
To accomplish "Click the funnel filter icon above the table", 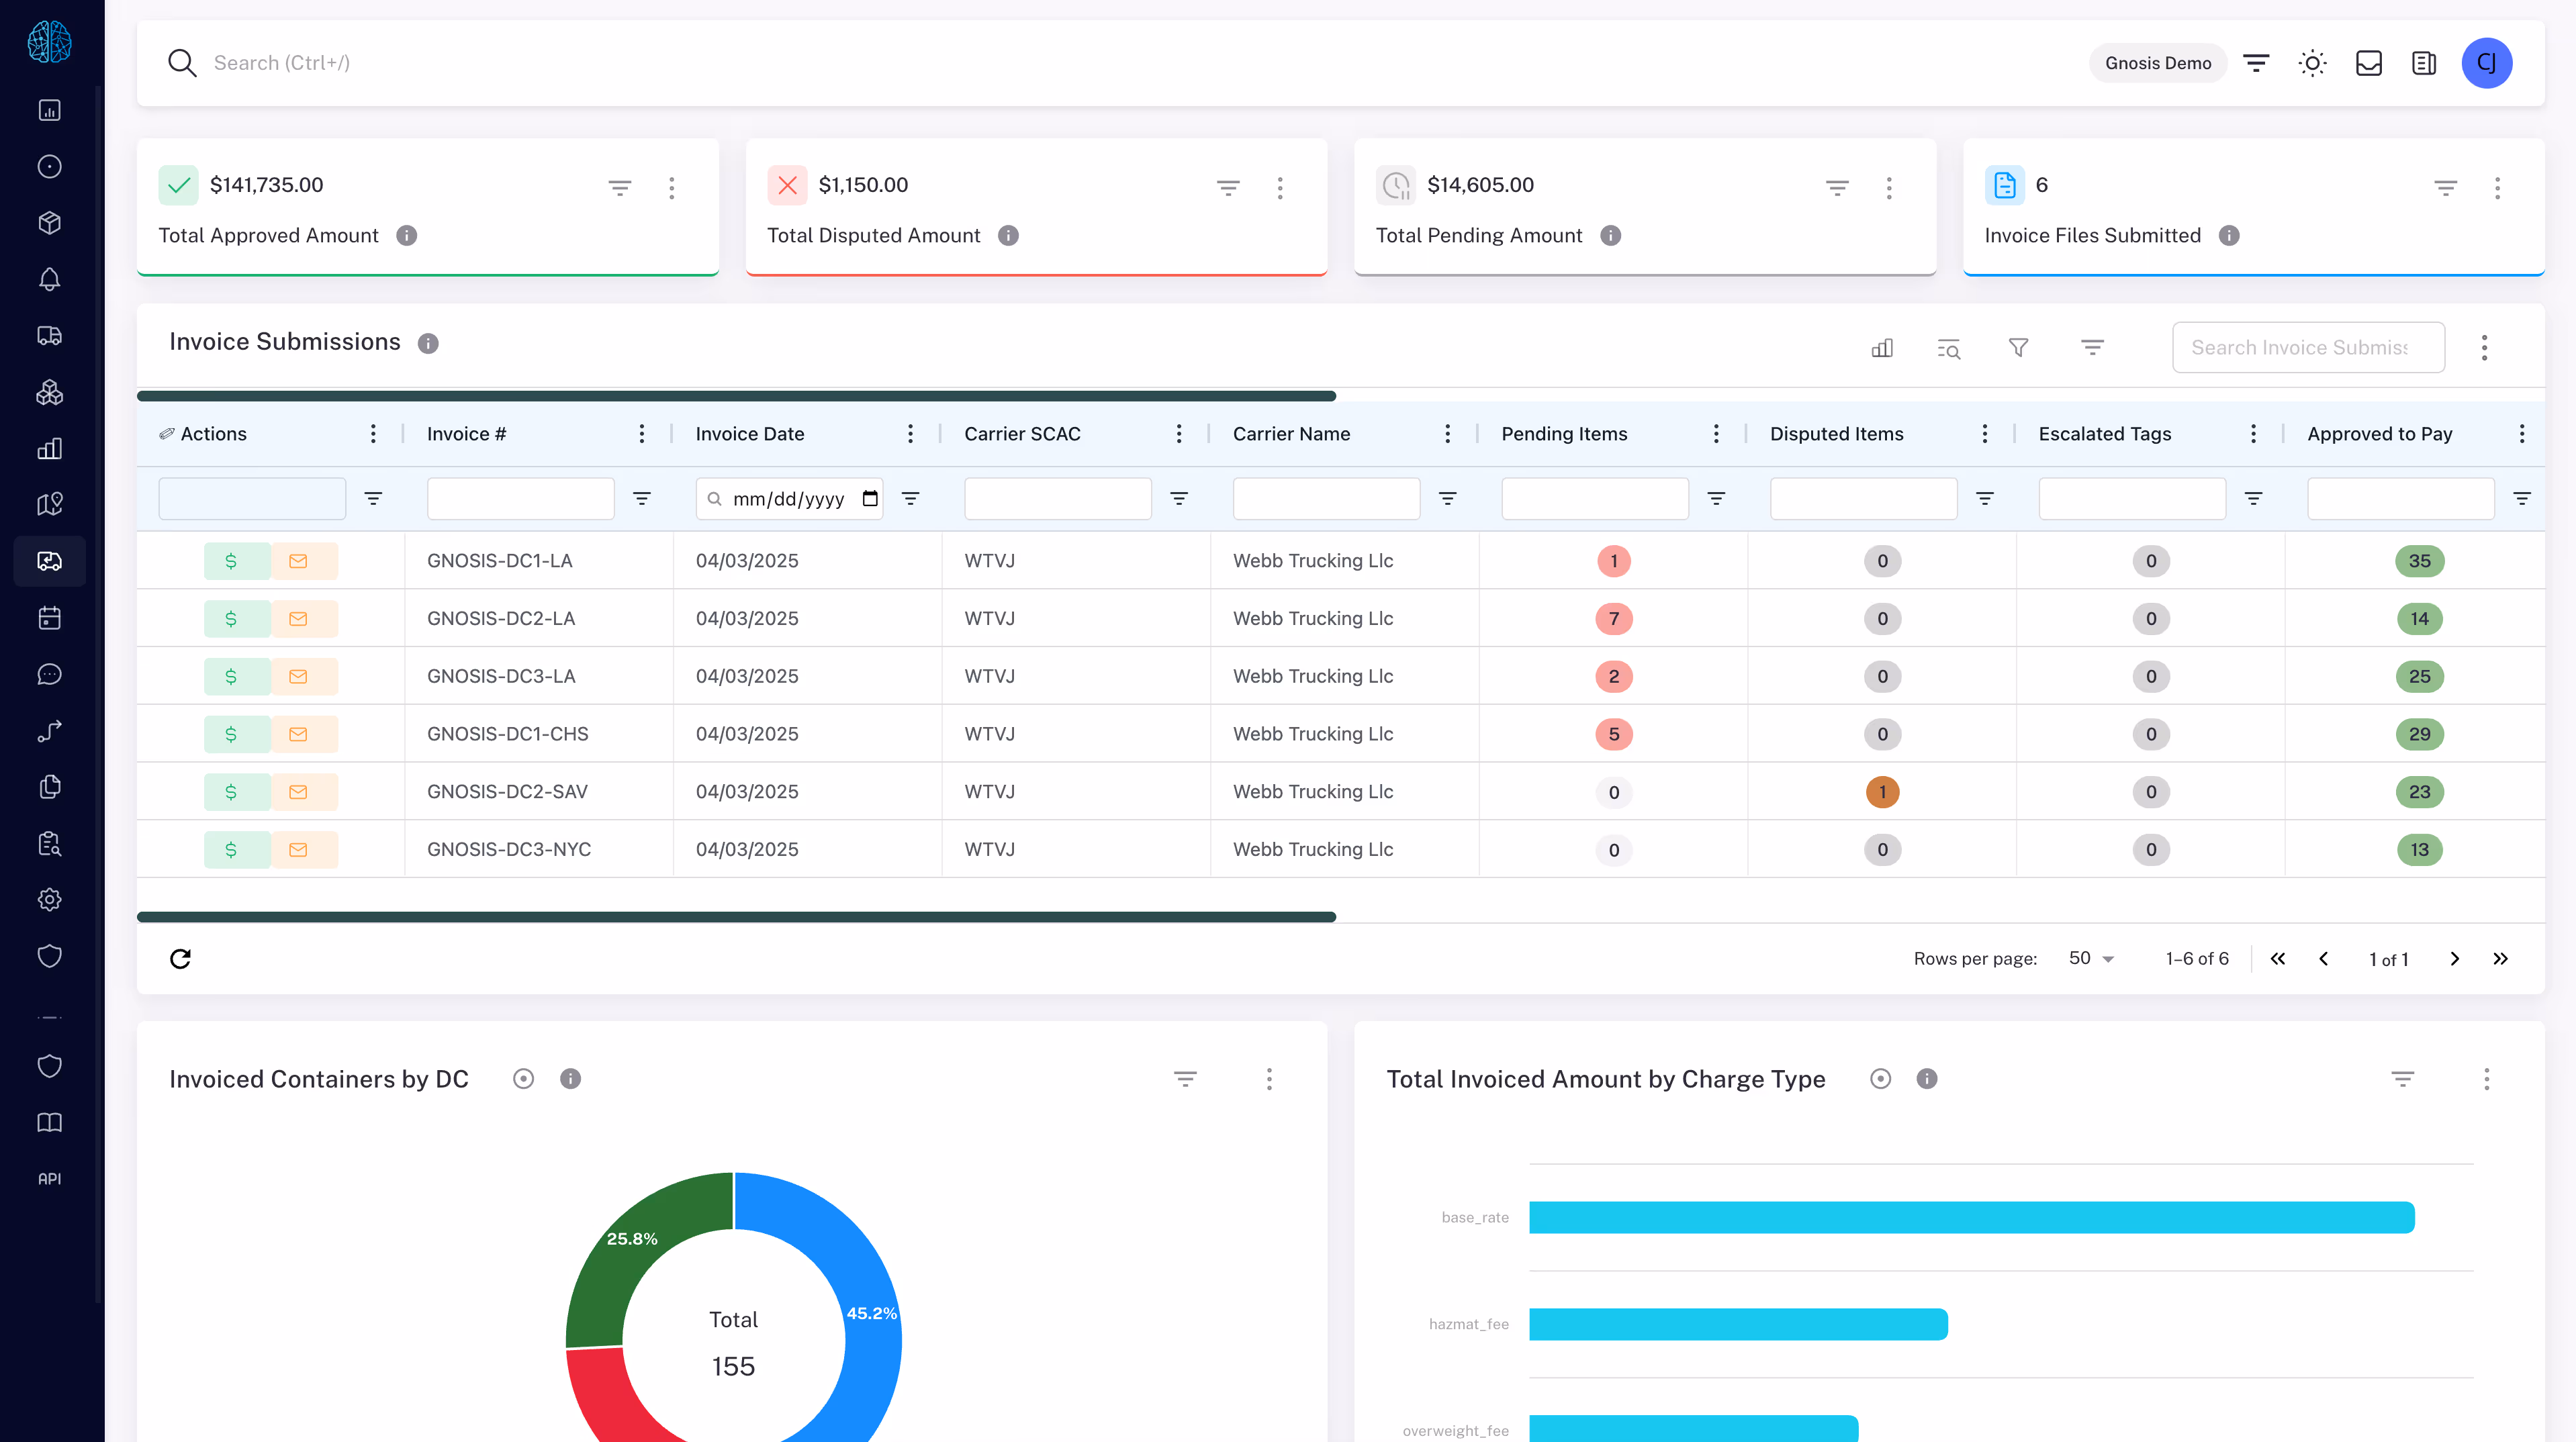I will coord(2018,347).
